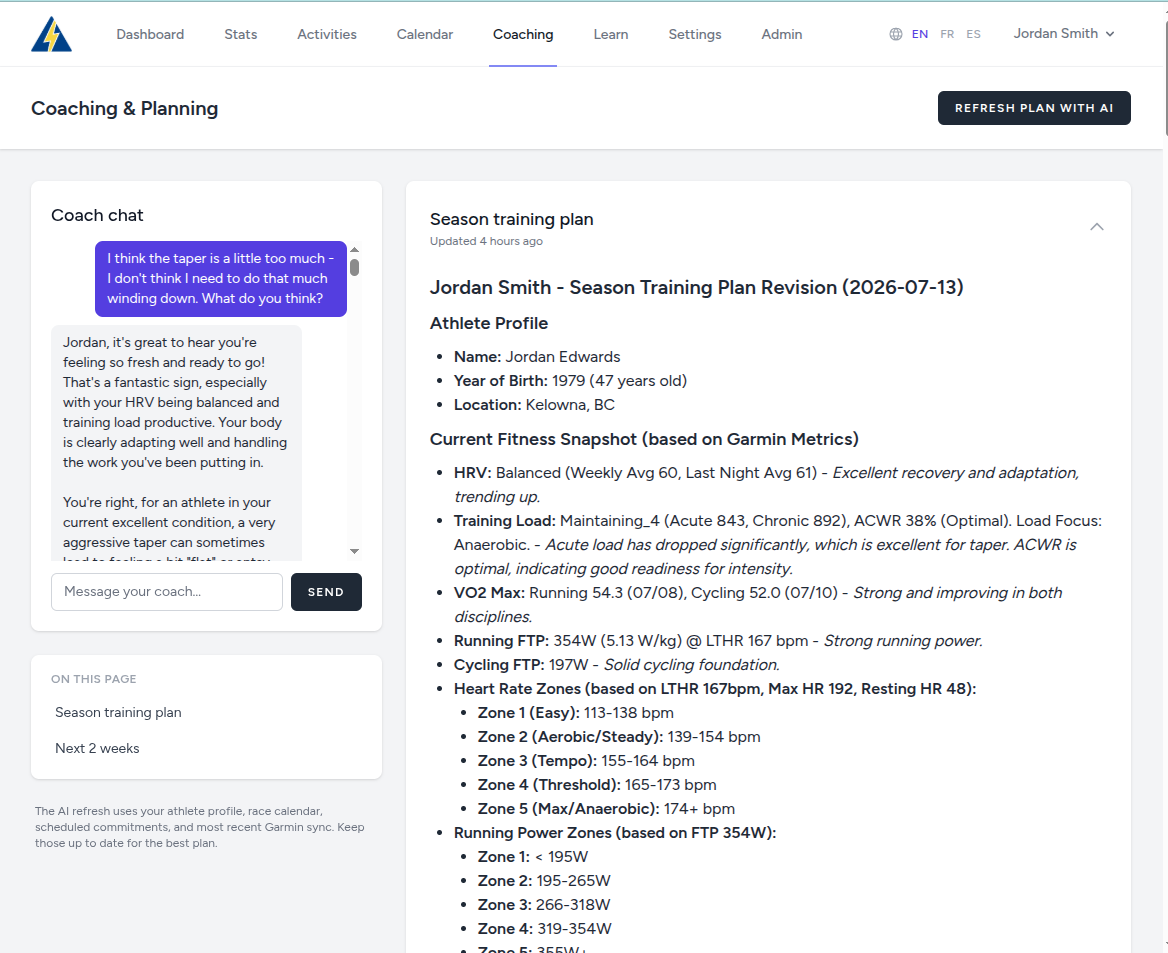The image size is (1168, 953).
Task: Click 'Zone 1 (Easy): 113-138 bpm'
Action: point(576,713)
